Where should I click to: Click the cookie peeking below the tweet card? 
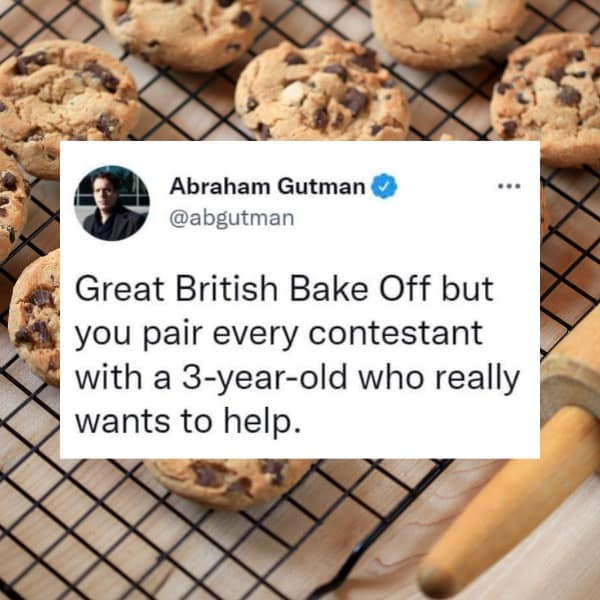pos(230,483)
